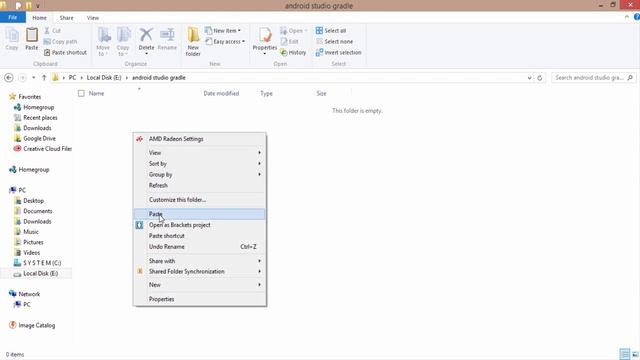Choose Properties in context menu
640x360 pixels.
pos(200,299)
